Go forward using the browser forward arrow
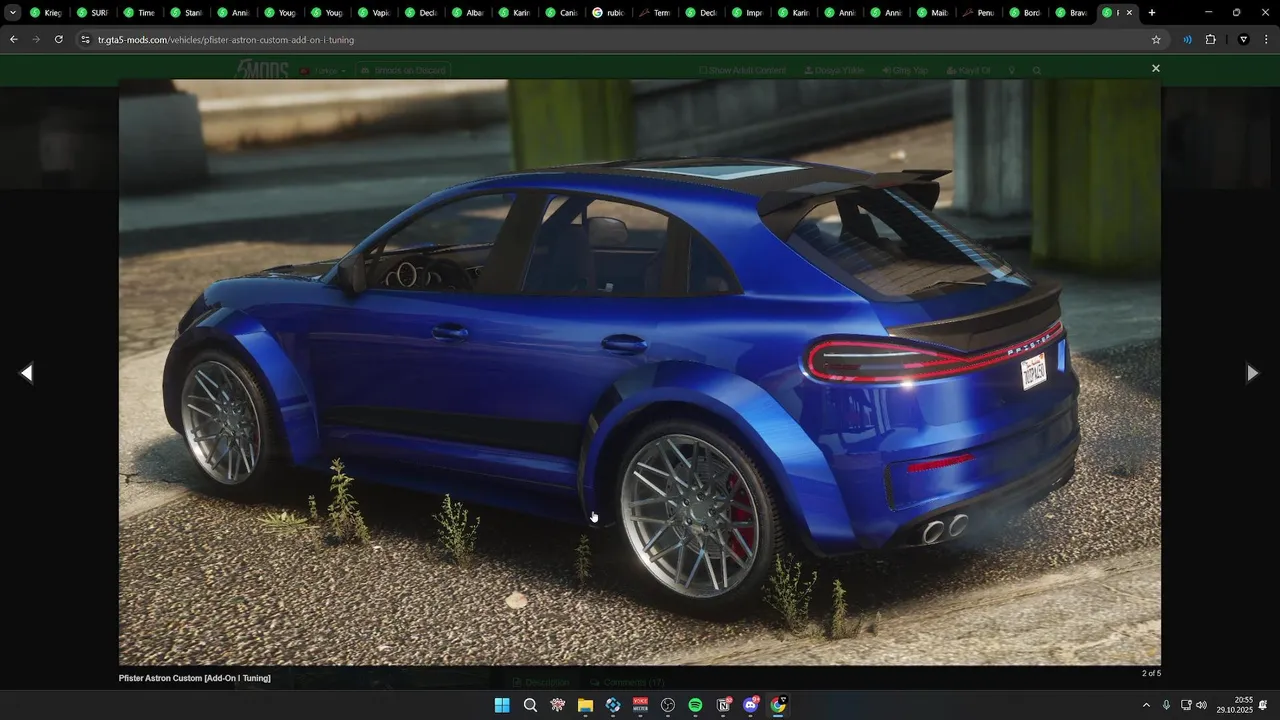Screen dimensions: 1280x720 pyautogui.click(x=36, y=40)
